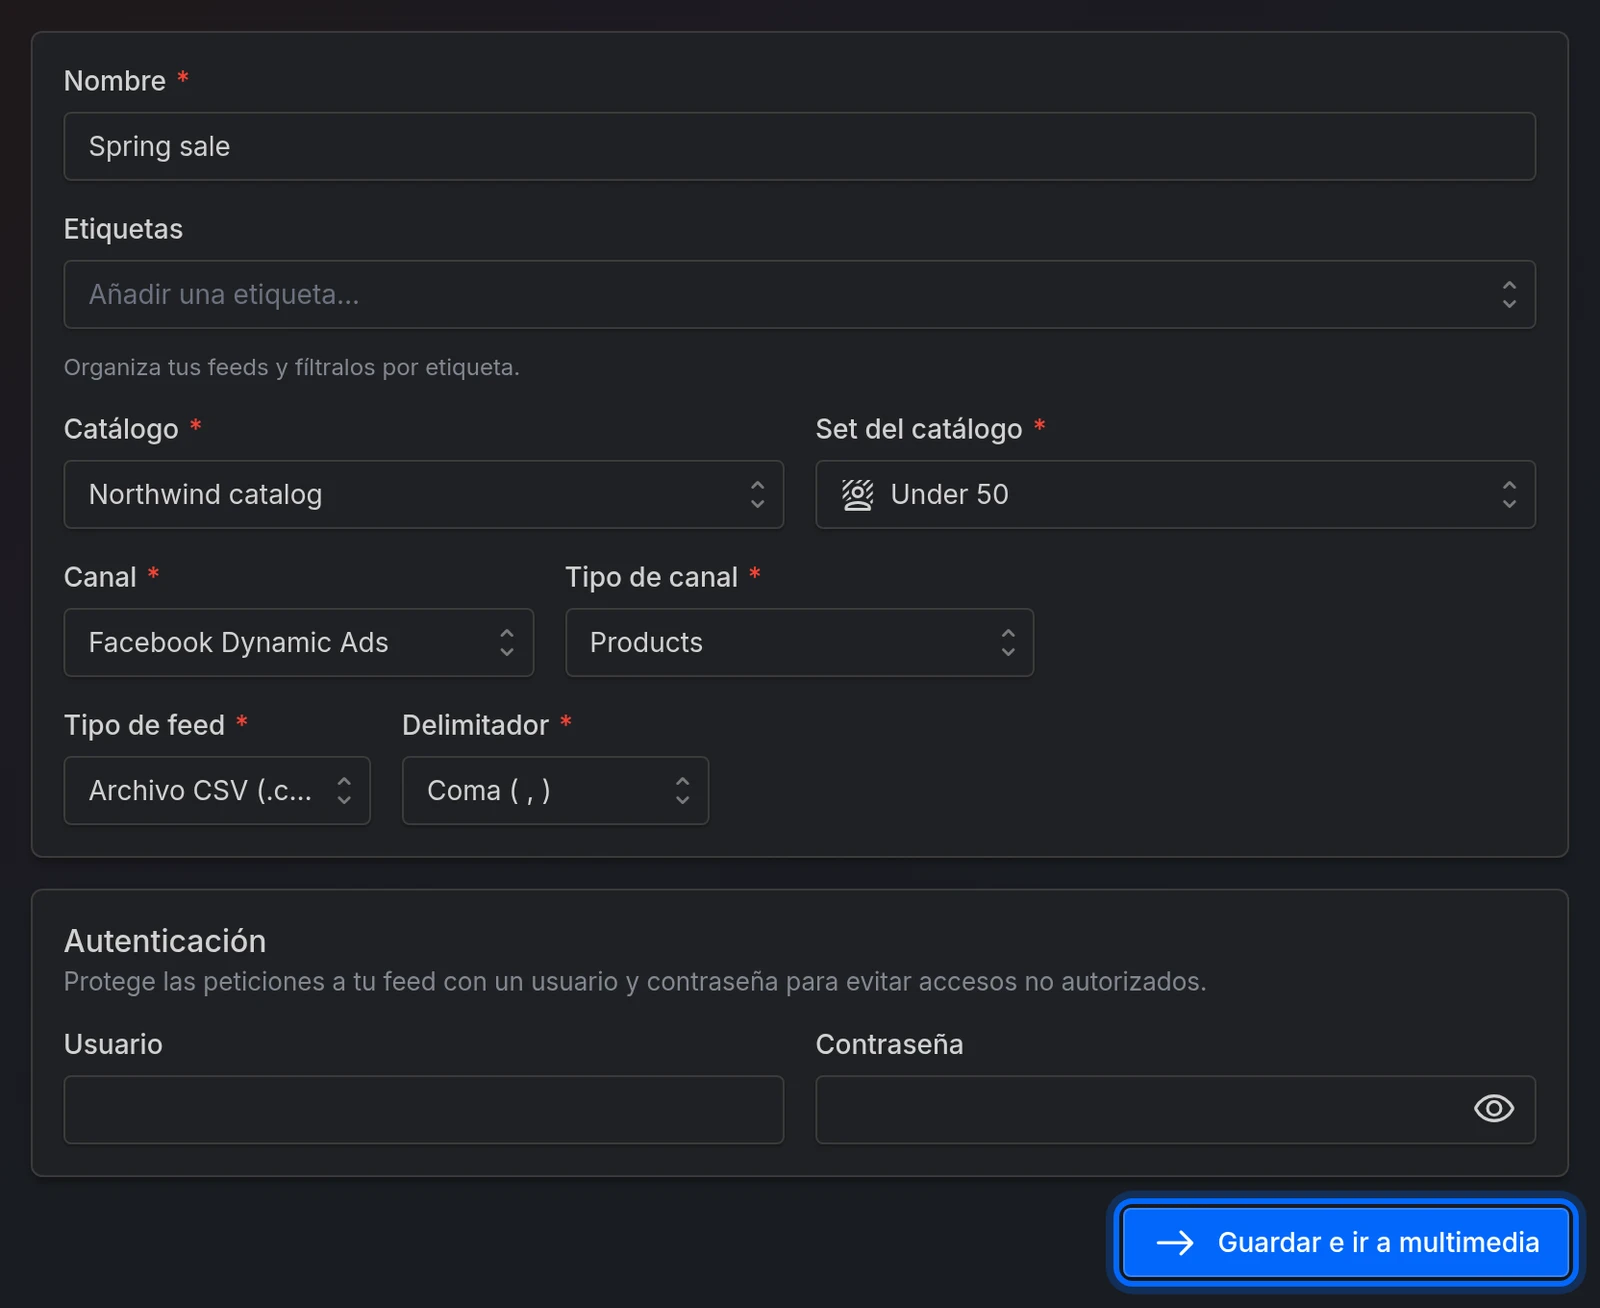Open the Tipo de feed Archivo CSV dropdown

pos(217,790)
